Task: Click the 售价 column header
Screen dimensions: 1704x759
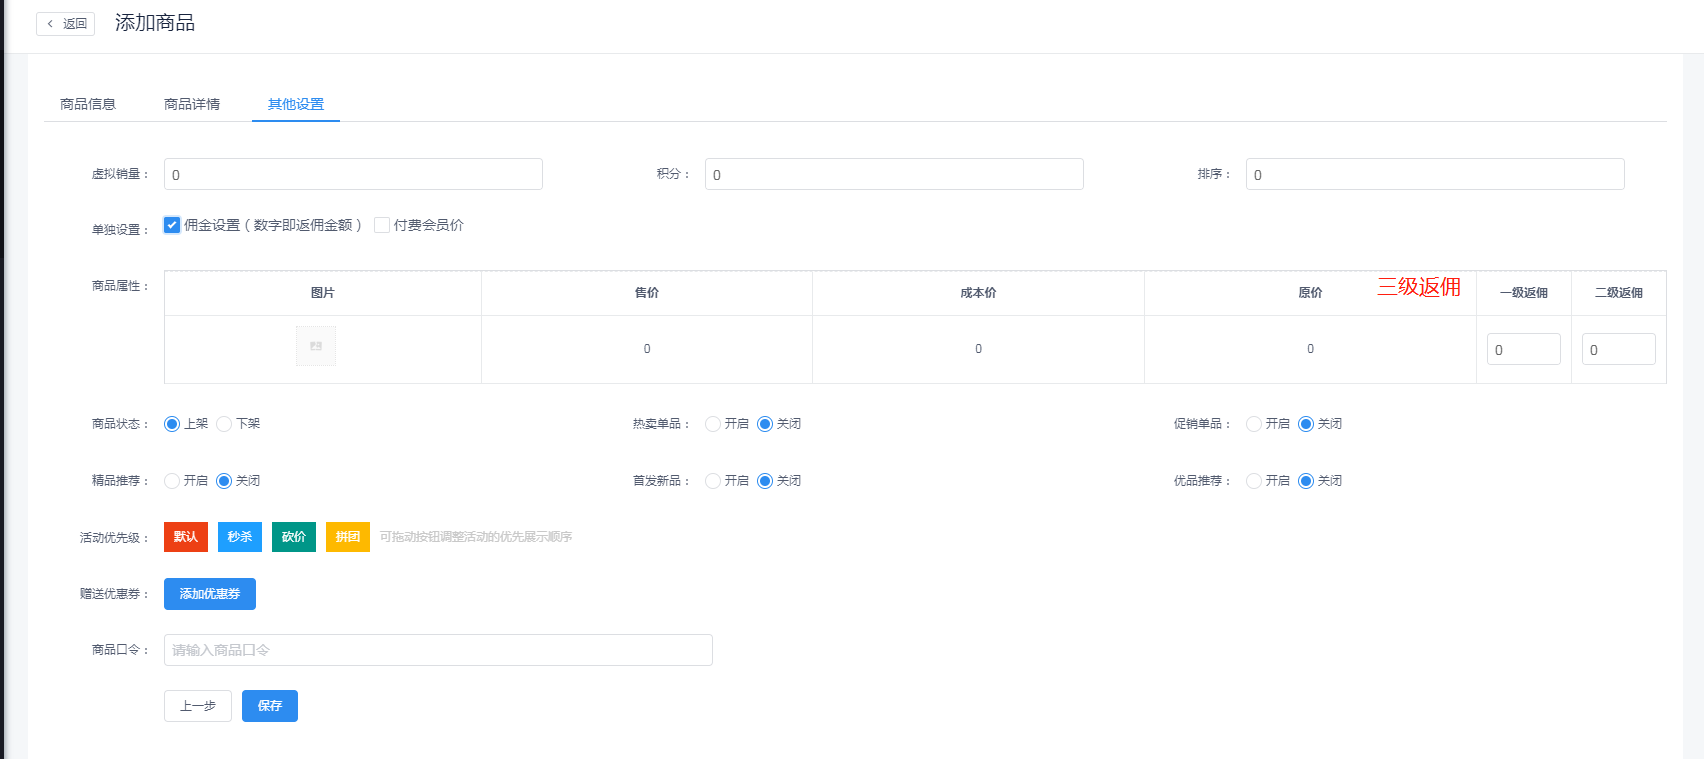Action: (647, 293)
